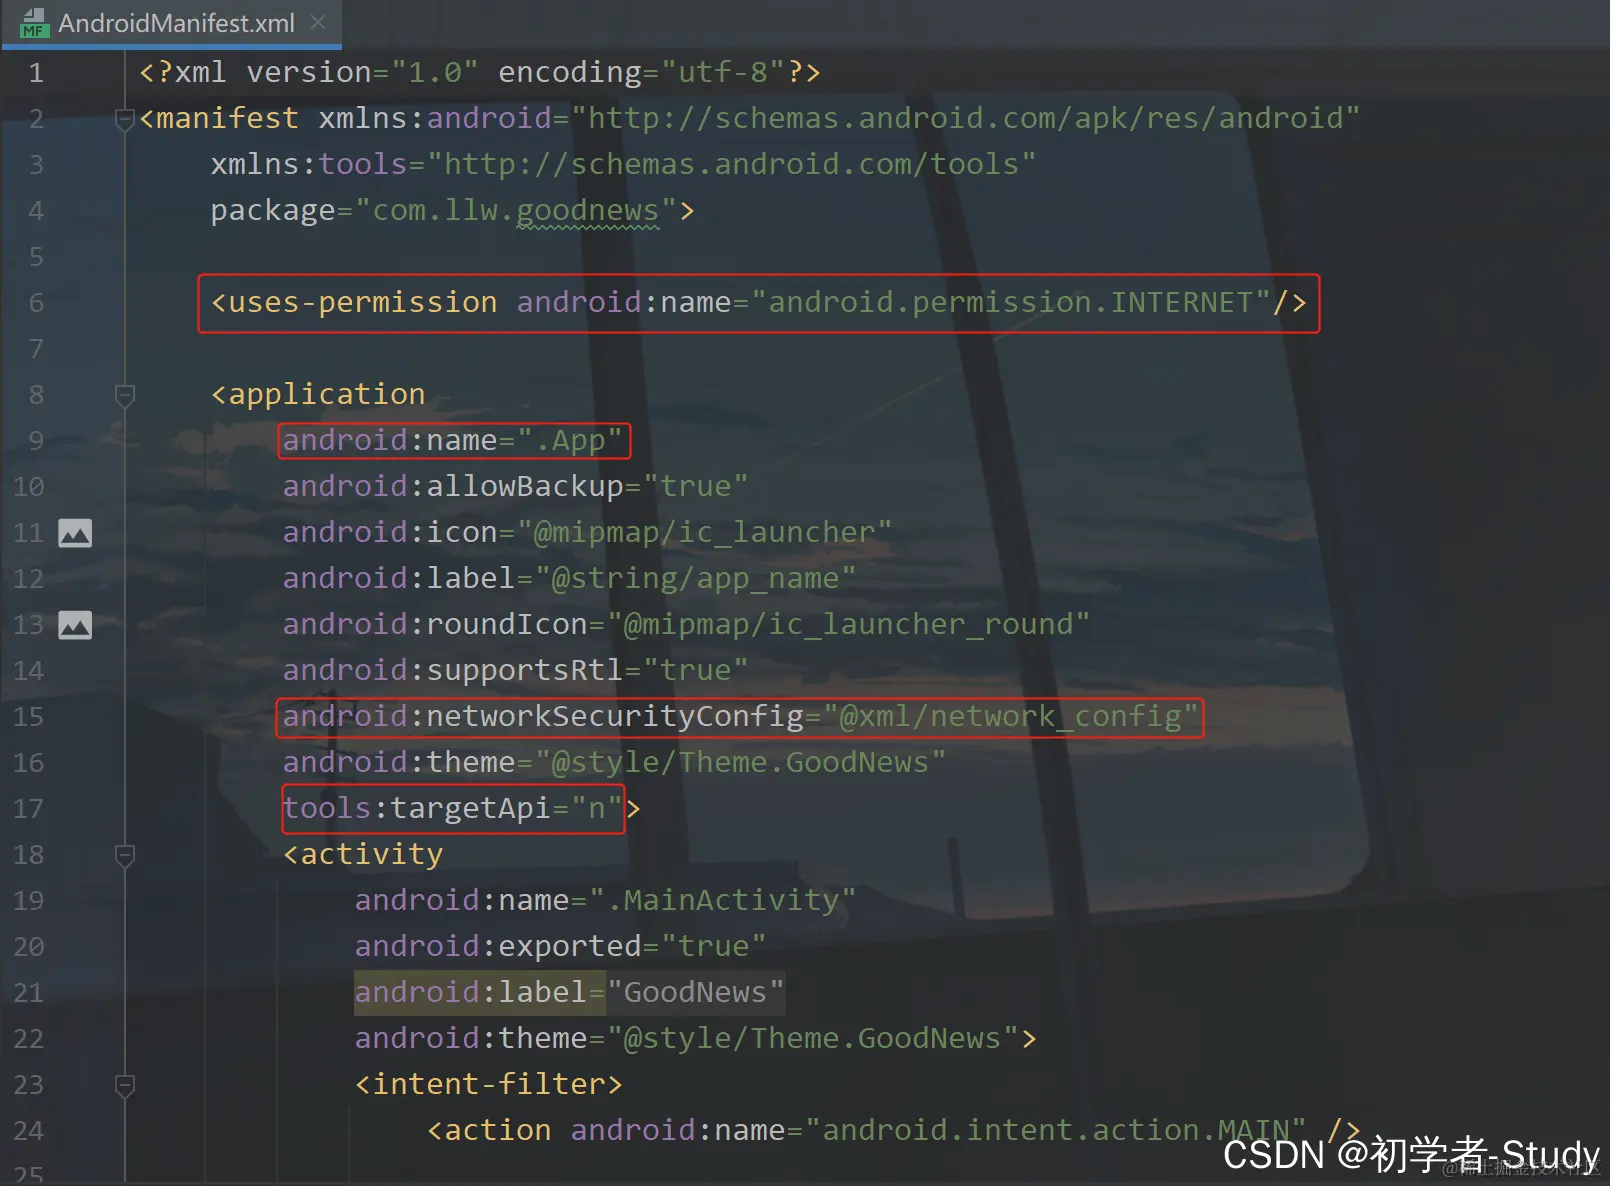The width and height of the screenshot is (1610, 1186).
Task: Click the @mipmap/ic_launcher icon value
Action: pos(704,533)
